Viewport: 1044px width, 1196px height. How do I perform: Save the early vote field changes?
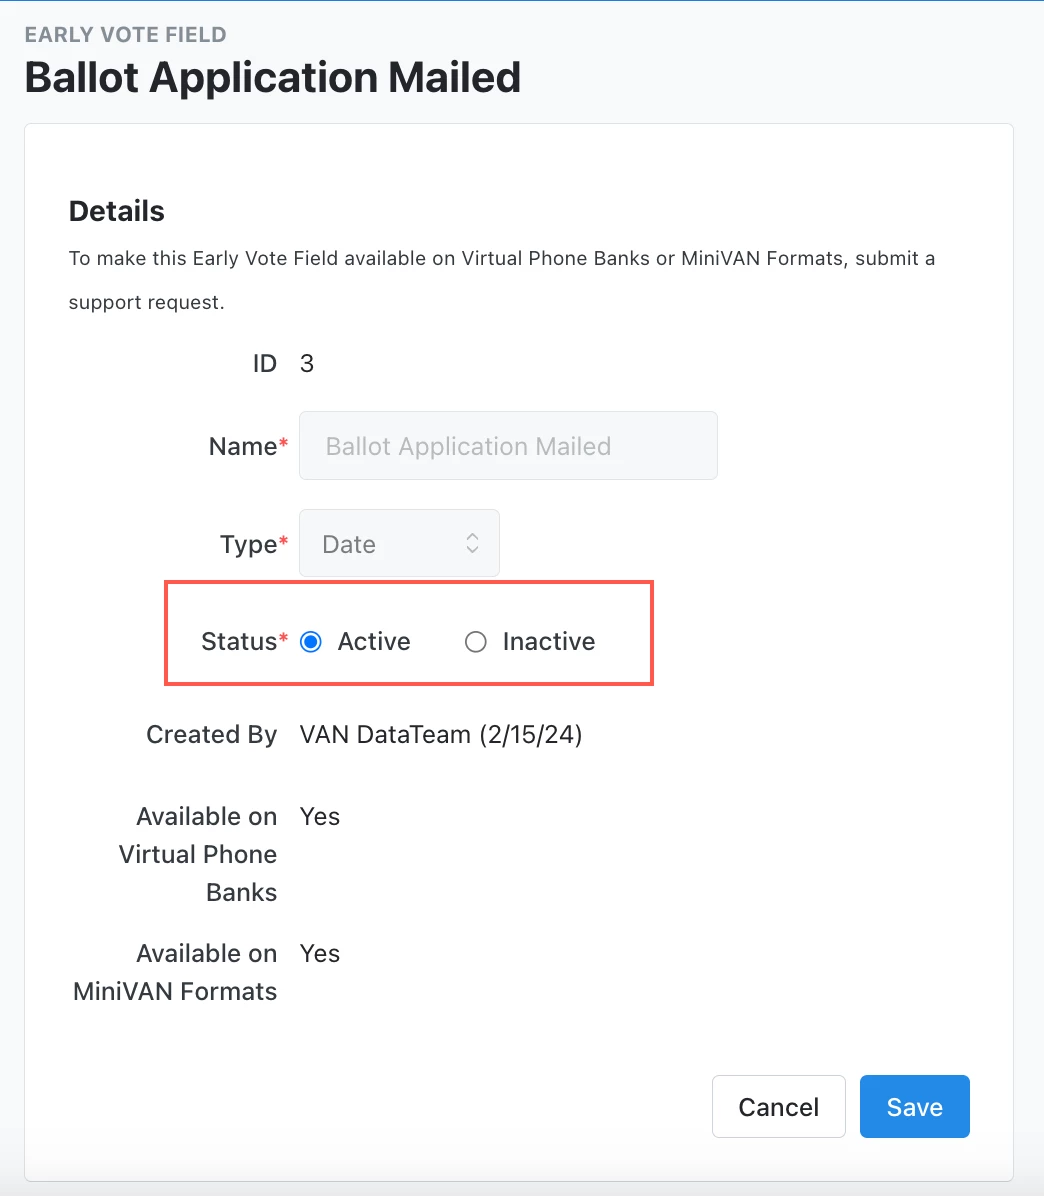pos(914,1107)
